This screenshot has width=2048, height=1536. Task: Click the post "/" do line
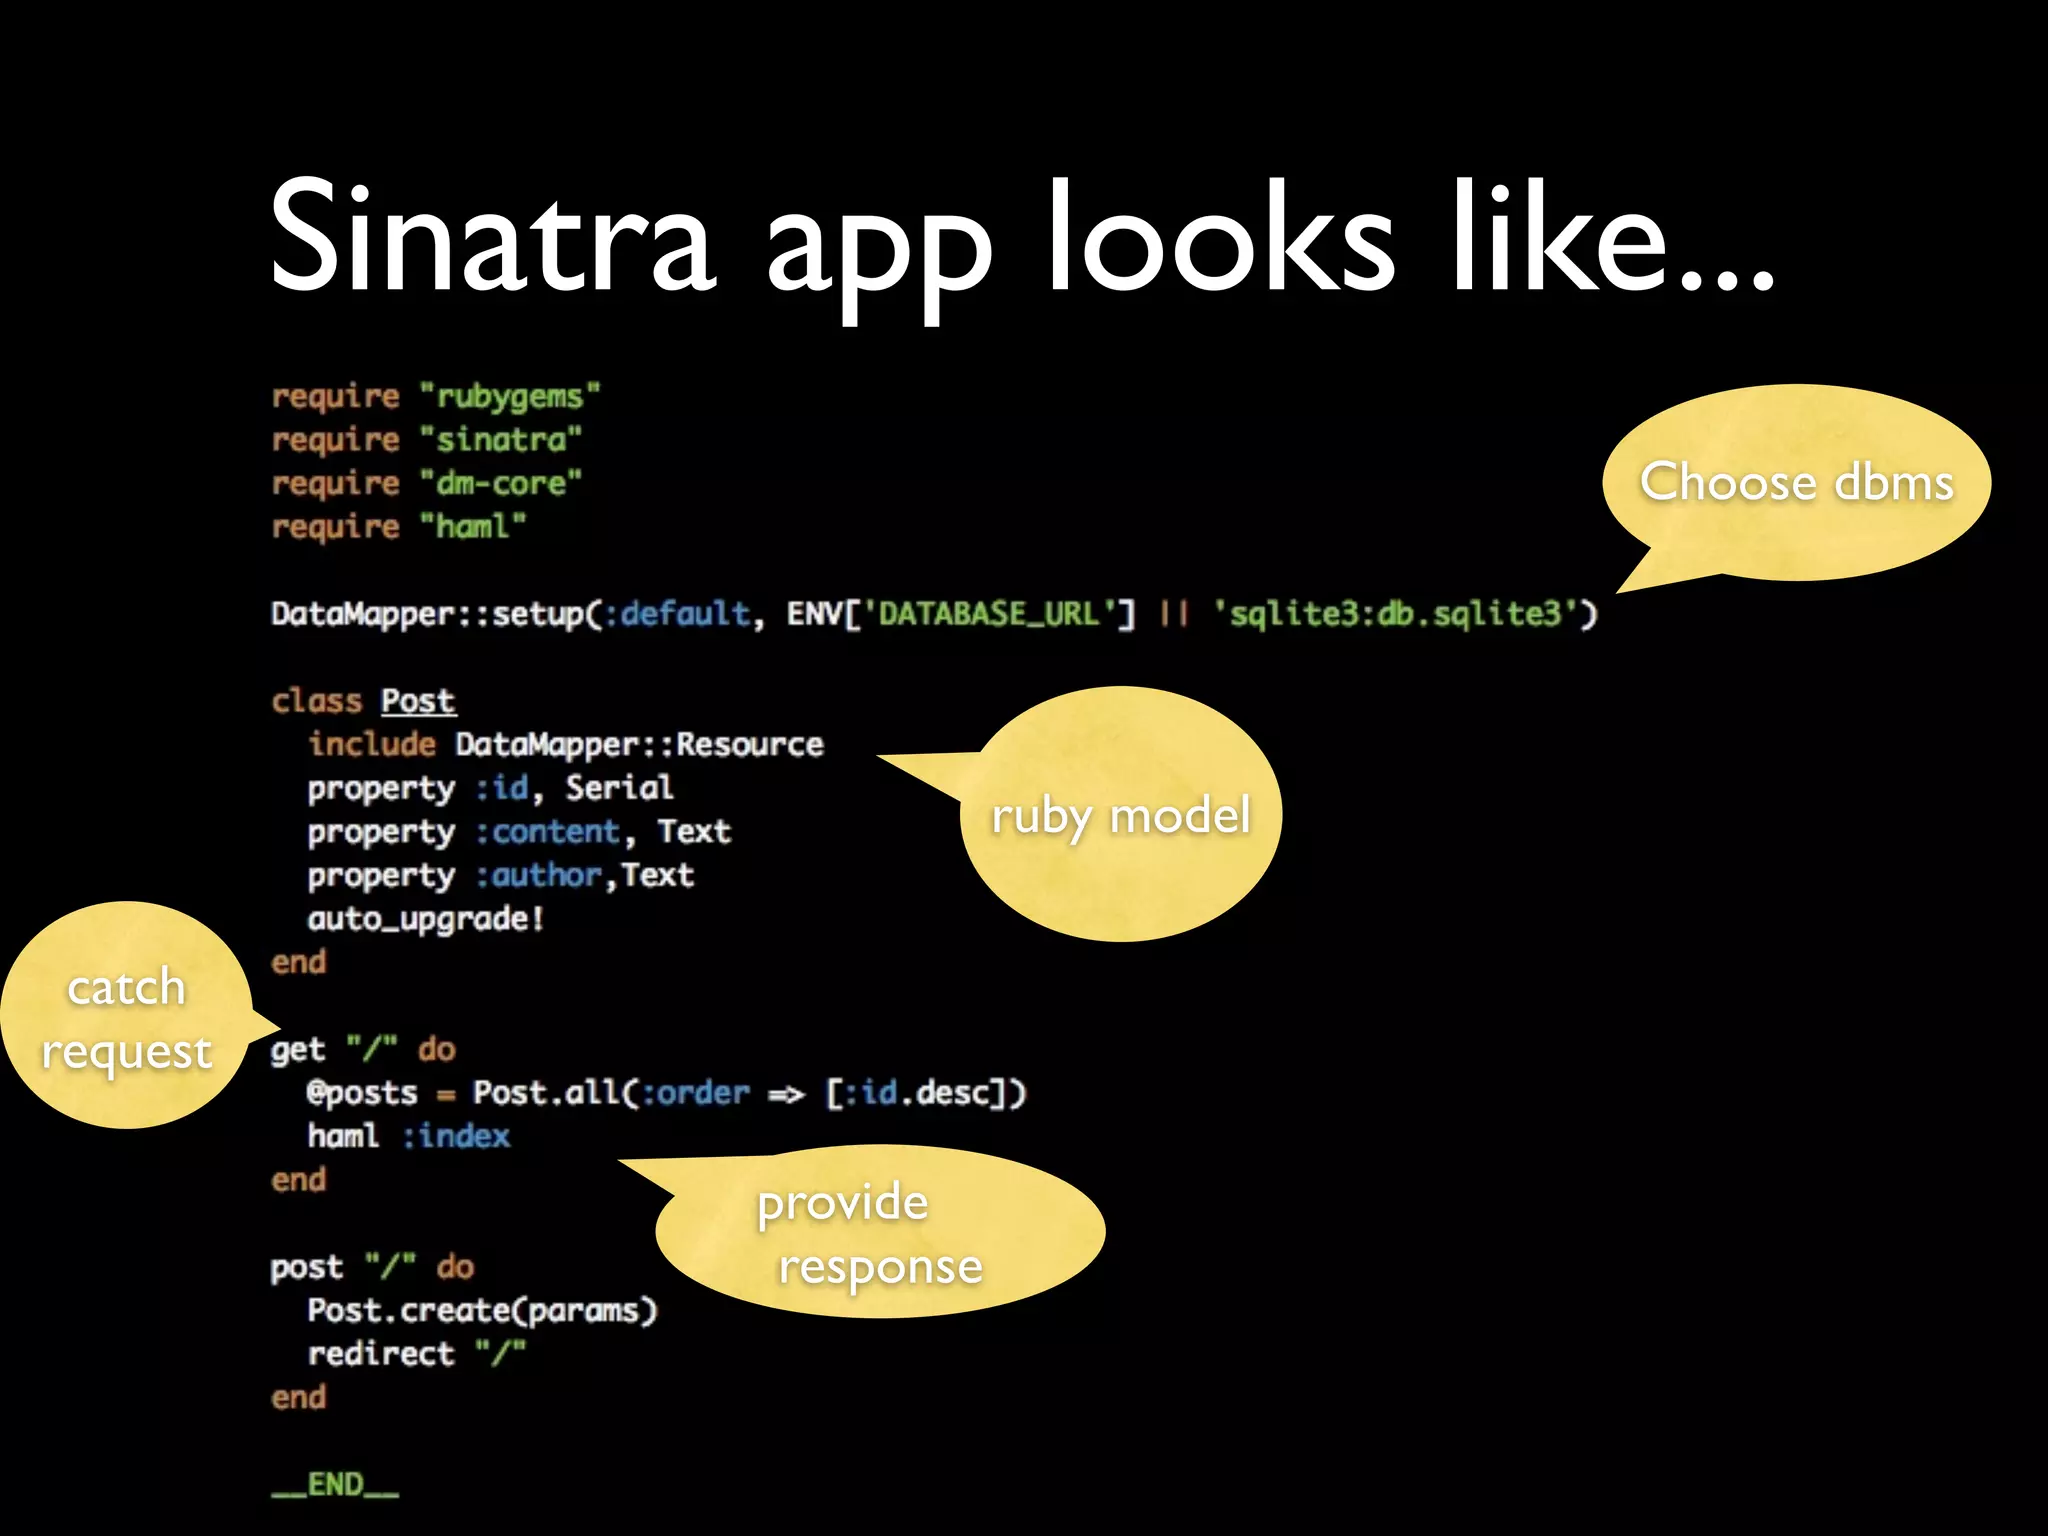[372, 1268]
